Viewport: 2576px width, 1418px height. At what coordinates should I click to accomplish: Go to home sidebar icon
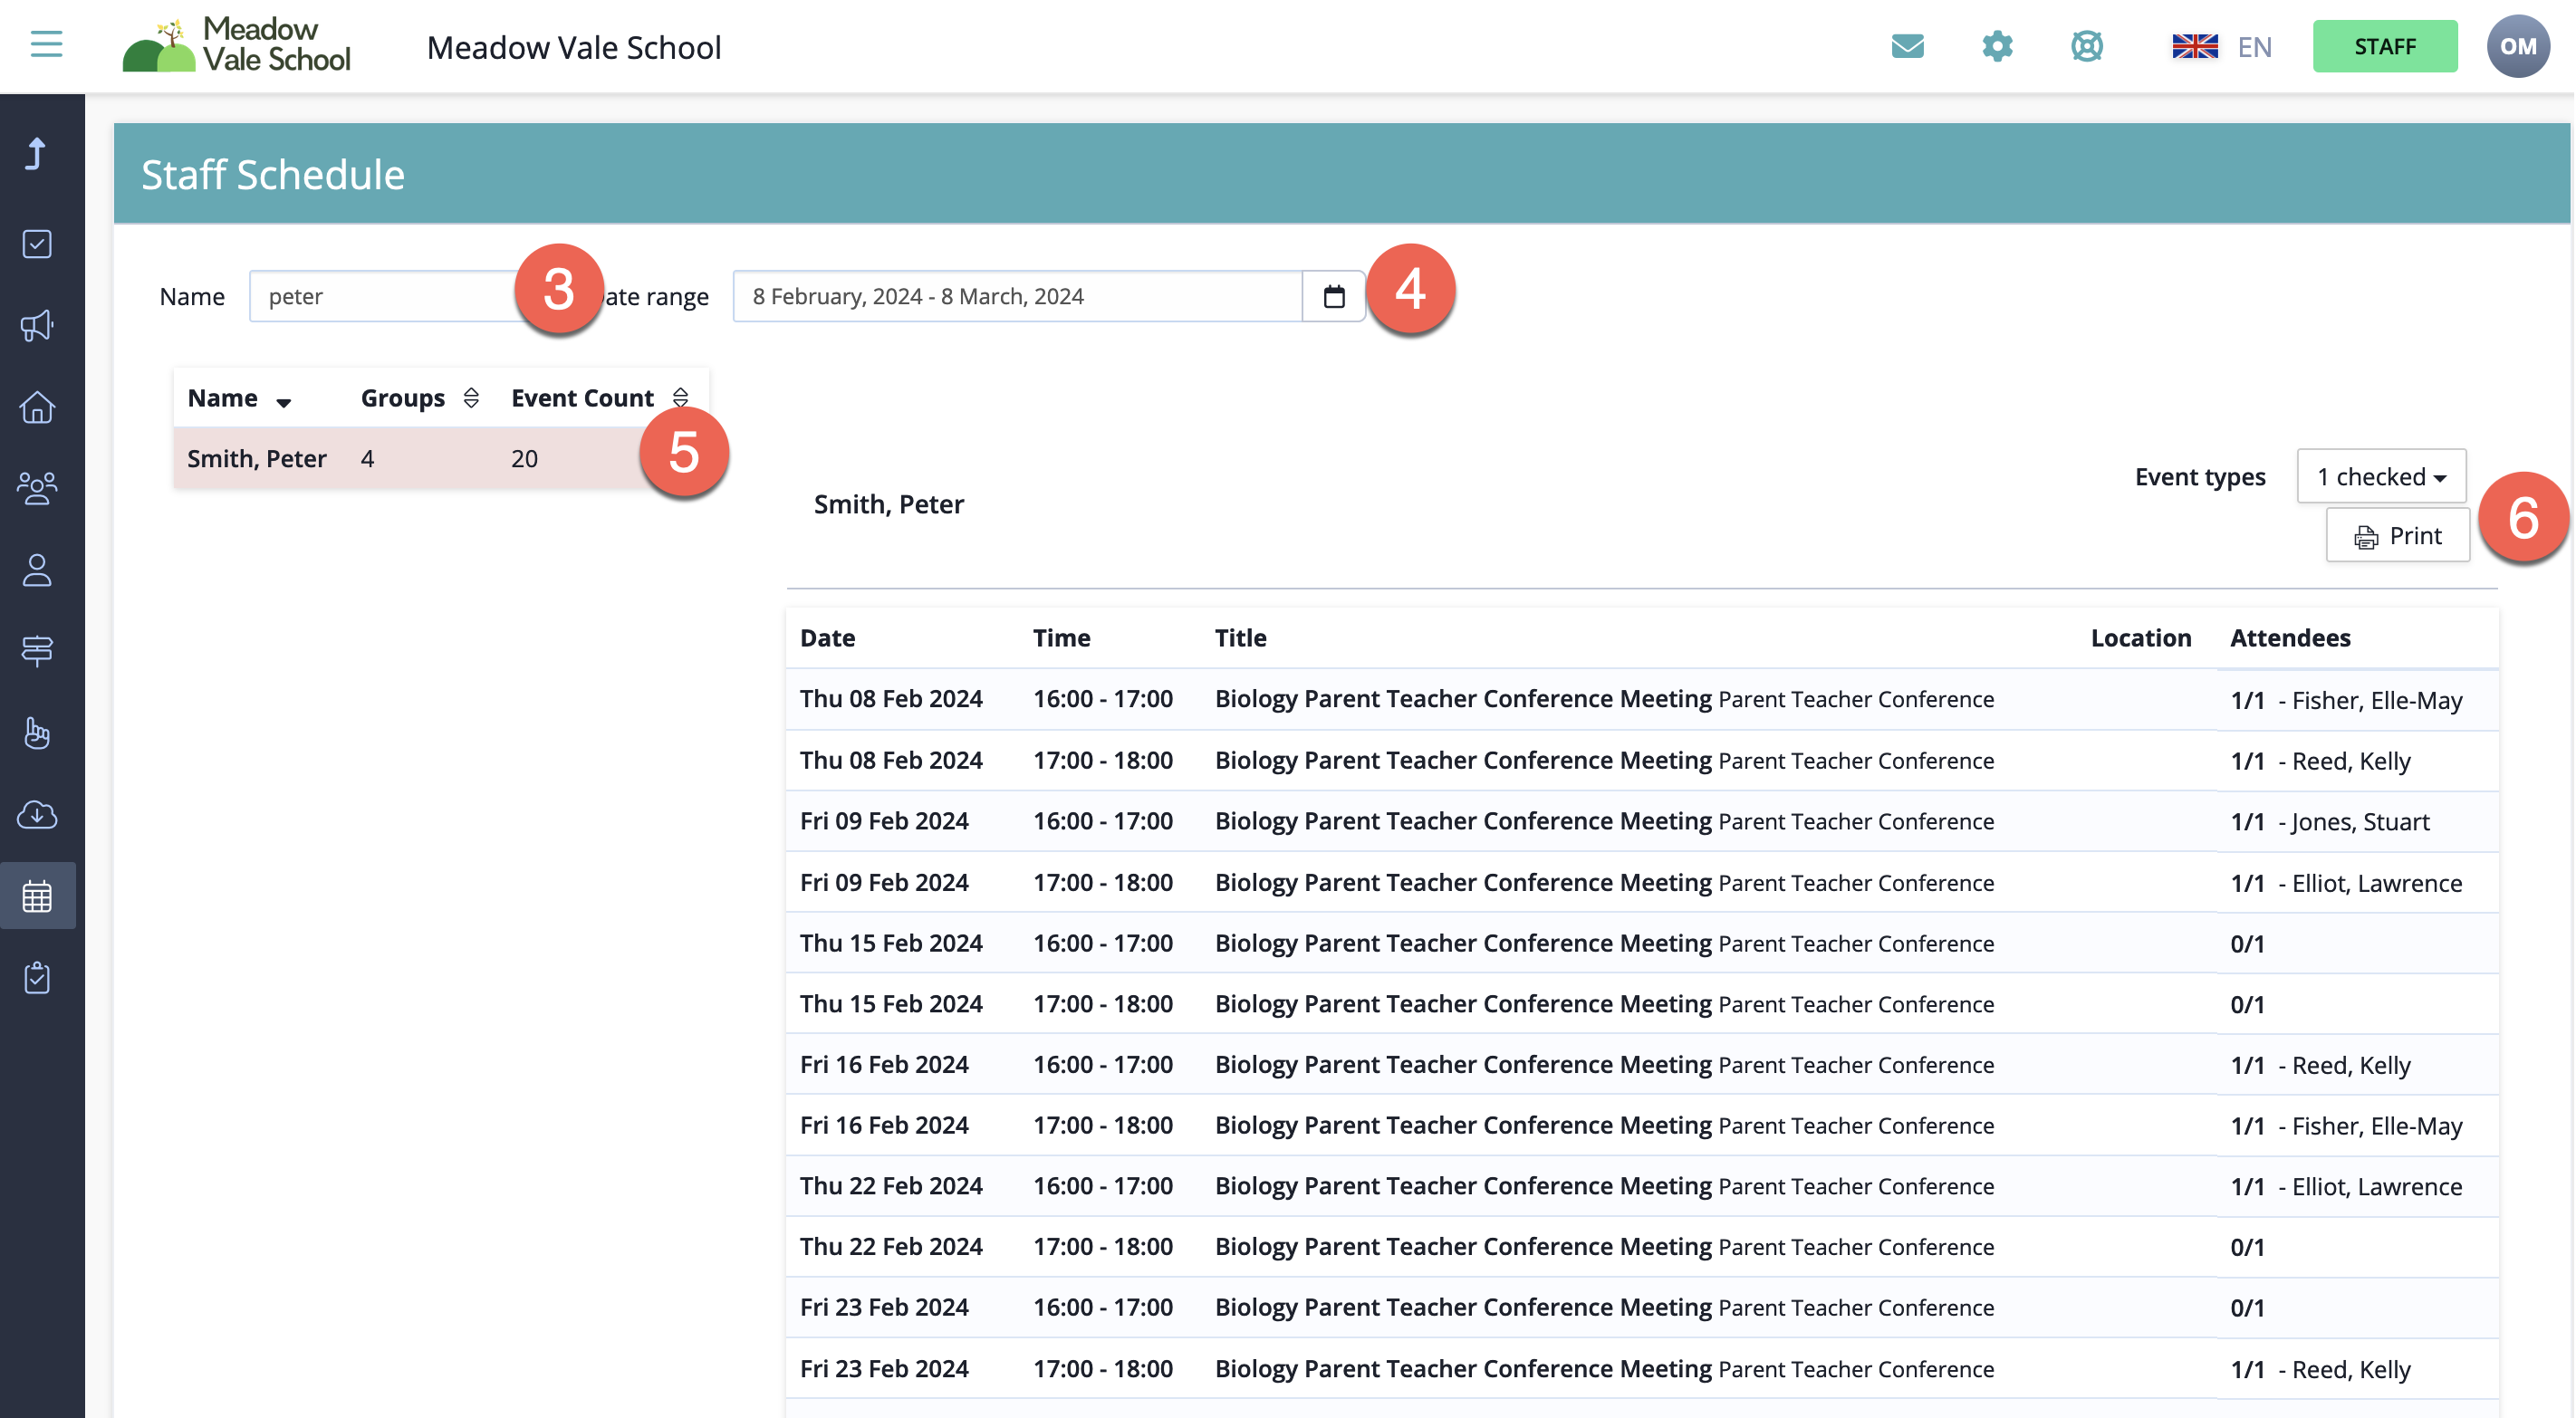tap(37, 407)
